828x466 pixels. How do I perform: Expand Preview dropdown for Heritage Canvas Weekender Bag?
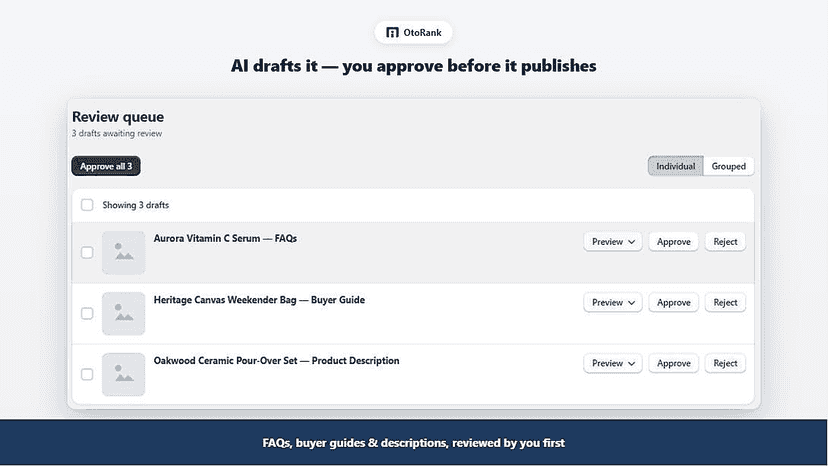(x=613, y=302)
